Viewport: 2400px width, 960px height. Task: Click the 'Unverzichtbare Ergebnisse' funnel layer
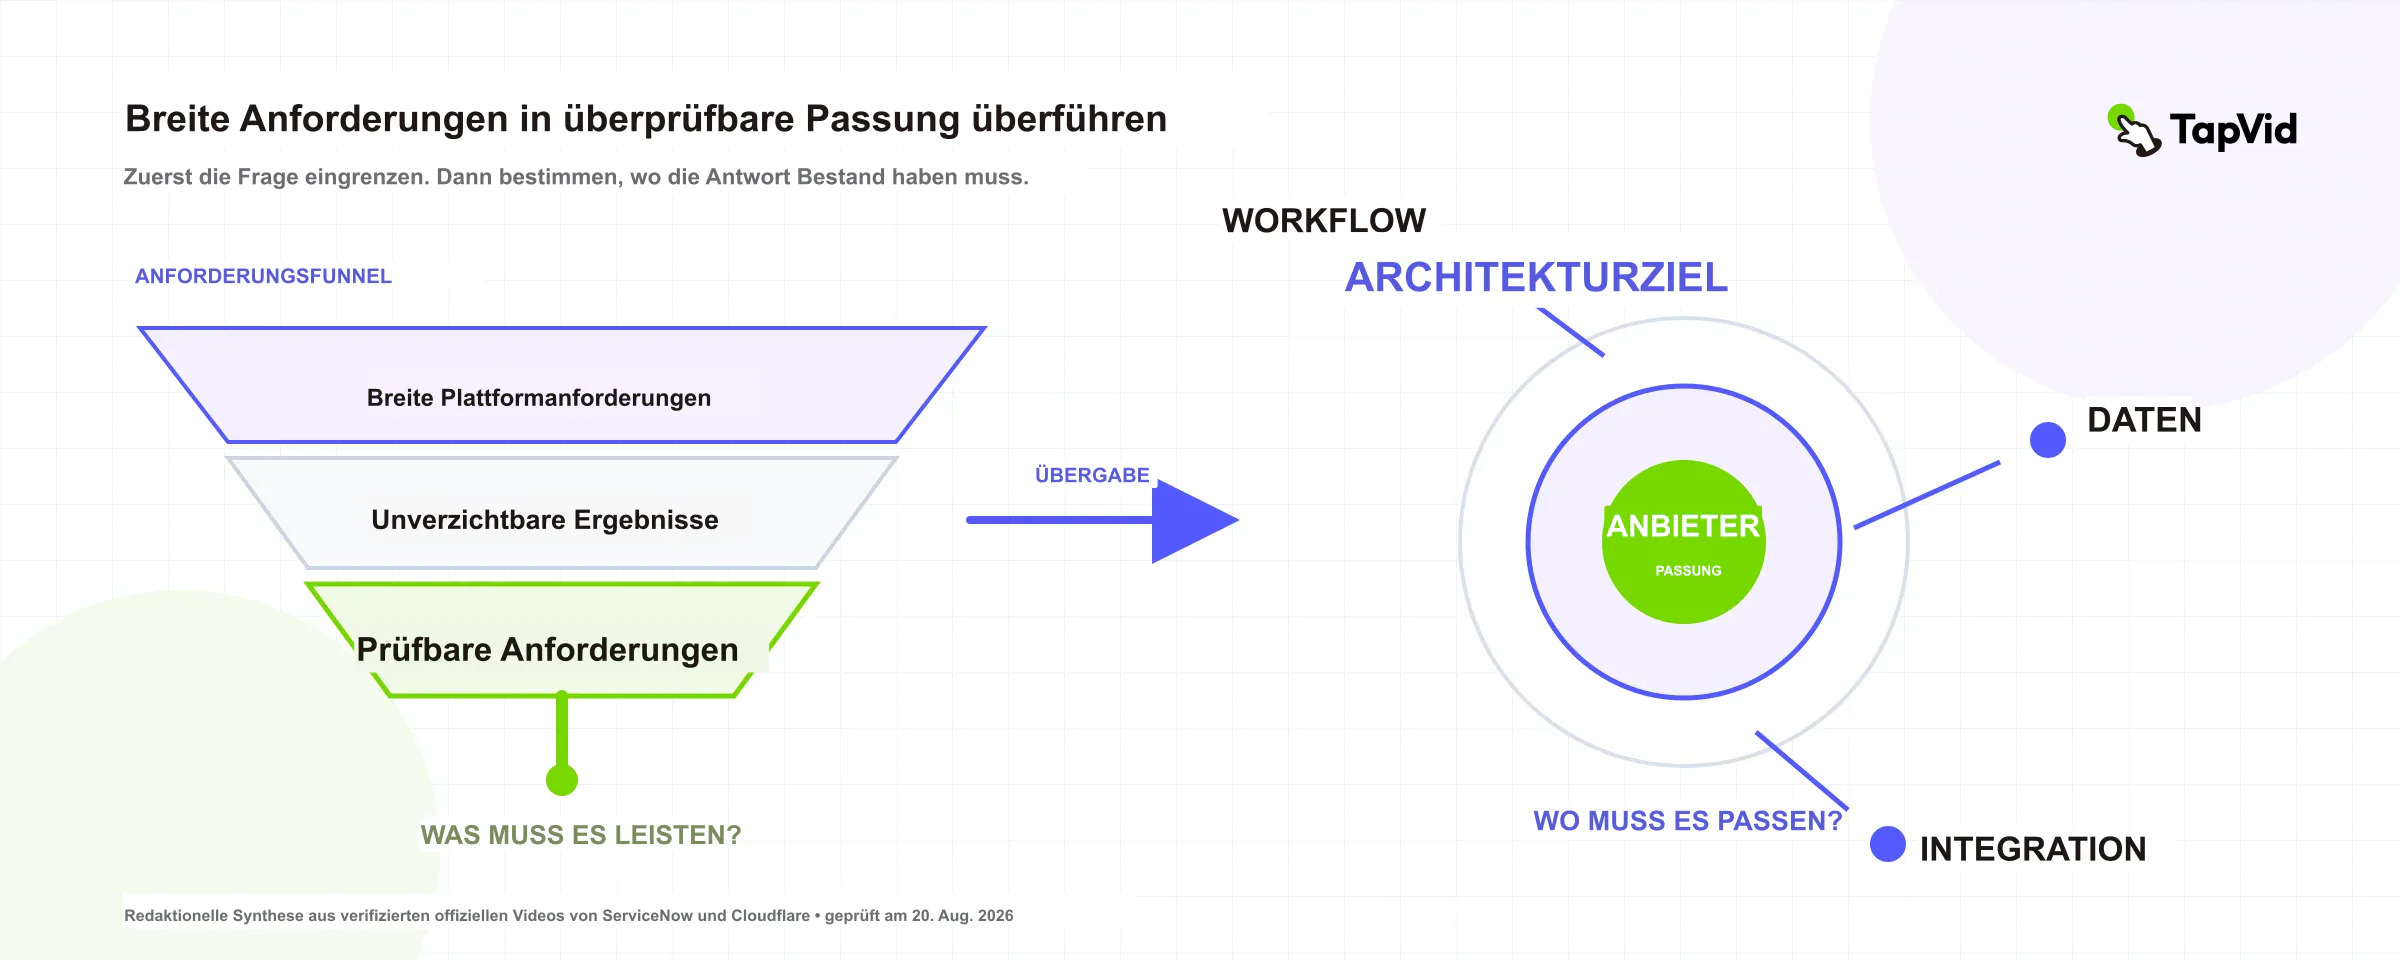(x=562, y=513)
